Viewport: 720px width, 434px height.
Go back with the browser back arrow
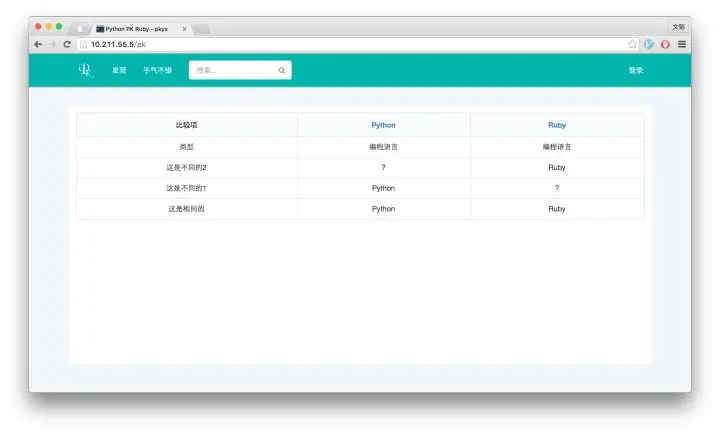38,44
